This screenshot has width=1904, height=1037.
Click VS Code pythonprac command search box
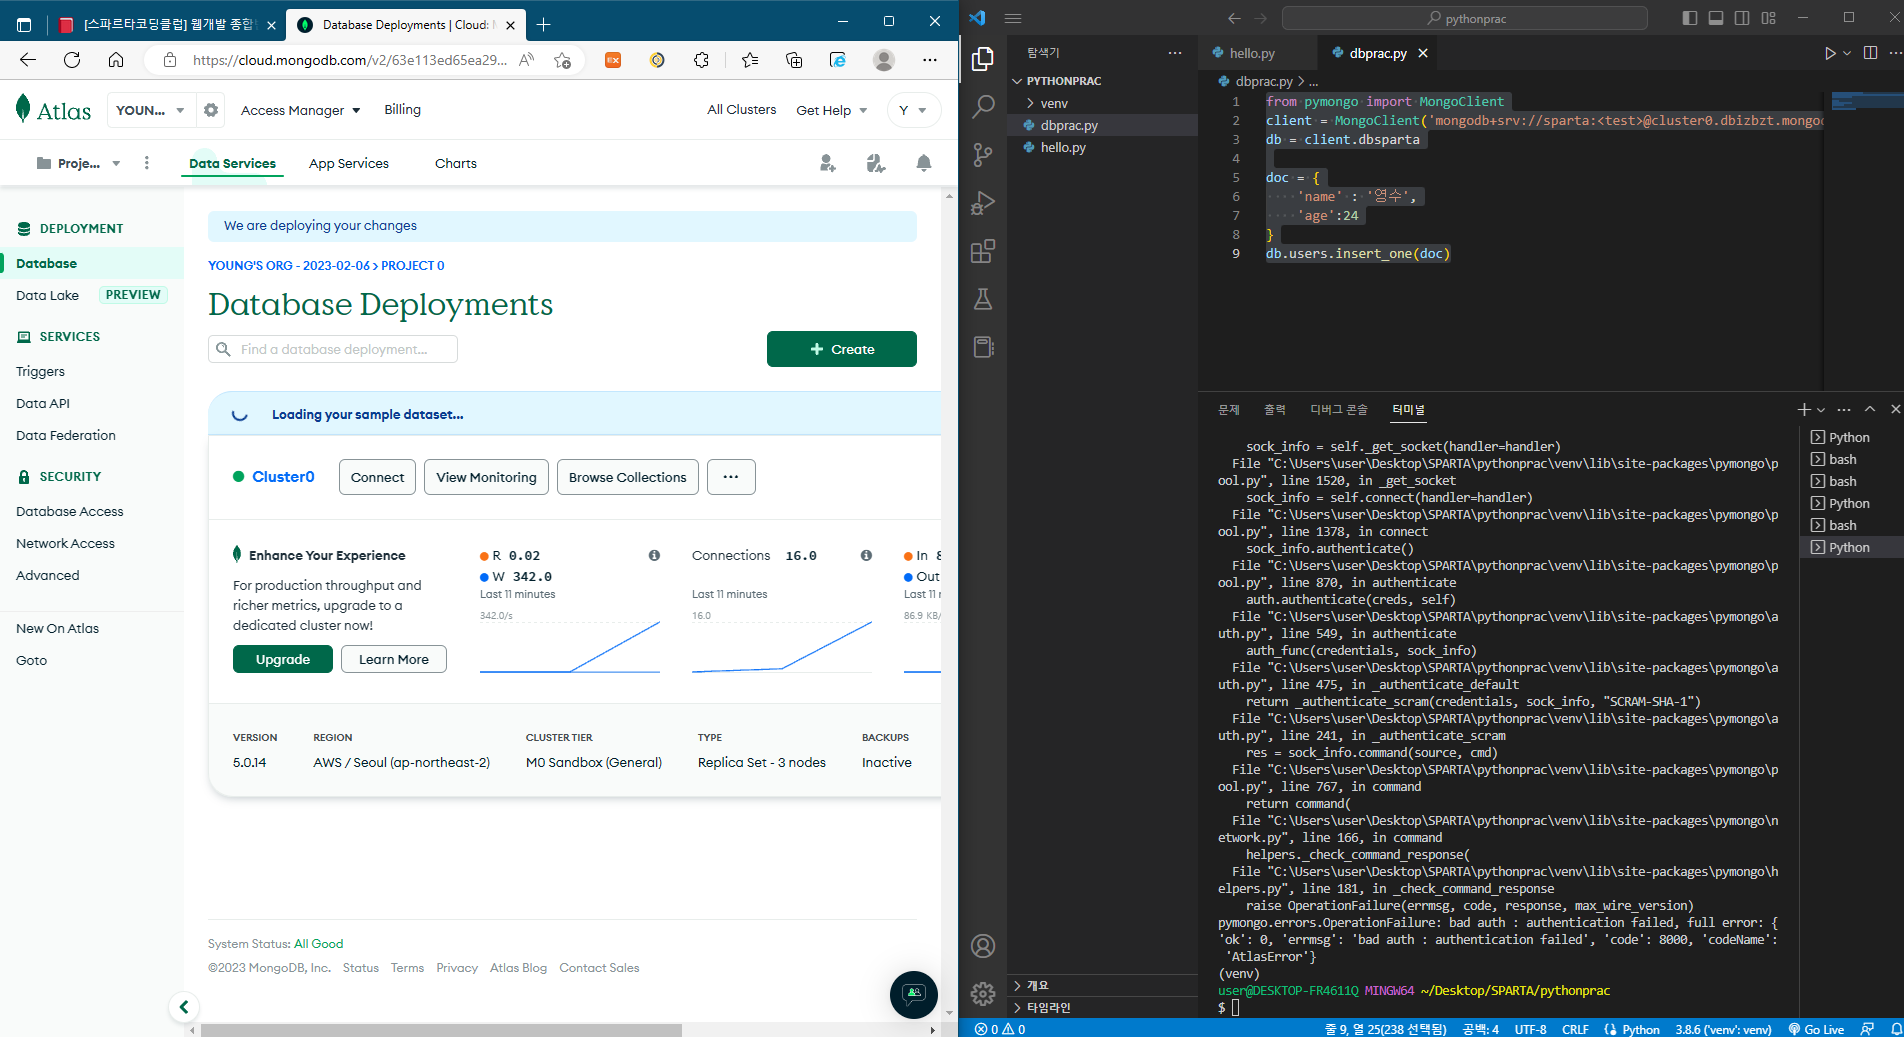[x=1465, y=18]
